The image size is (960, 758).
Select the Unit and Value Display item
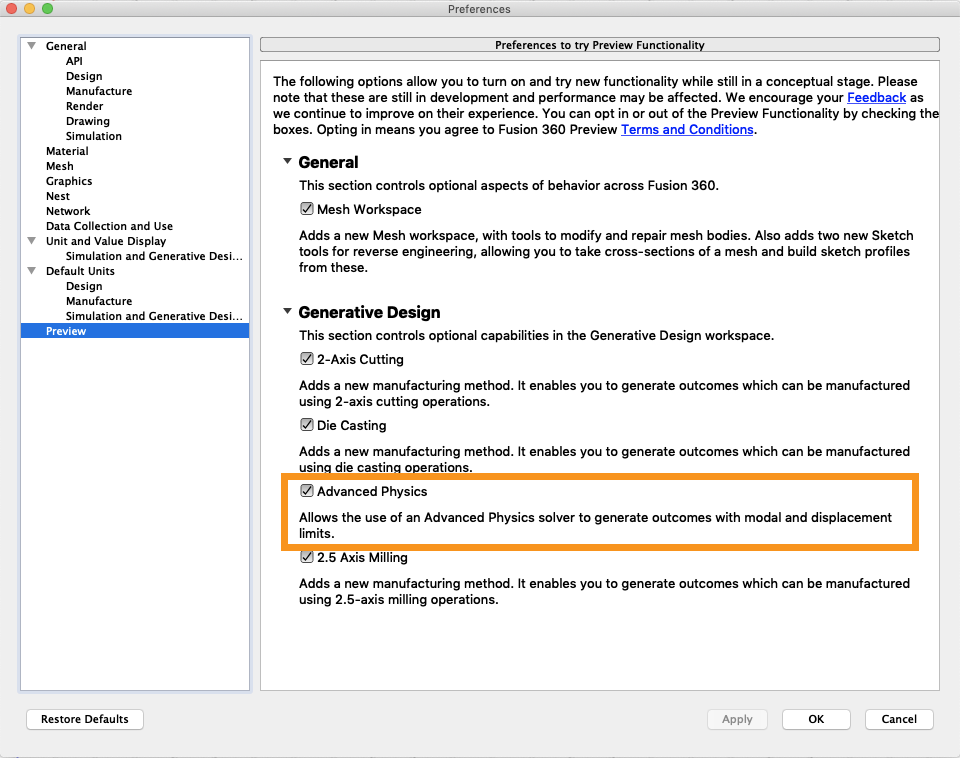106,241
